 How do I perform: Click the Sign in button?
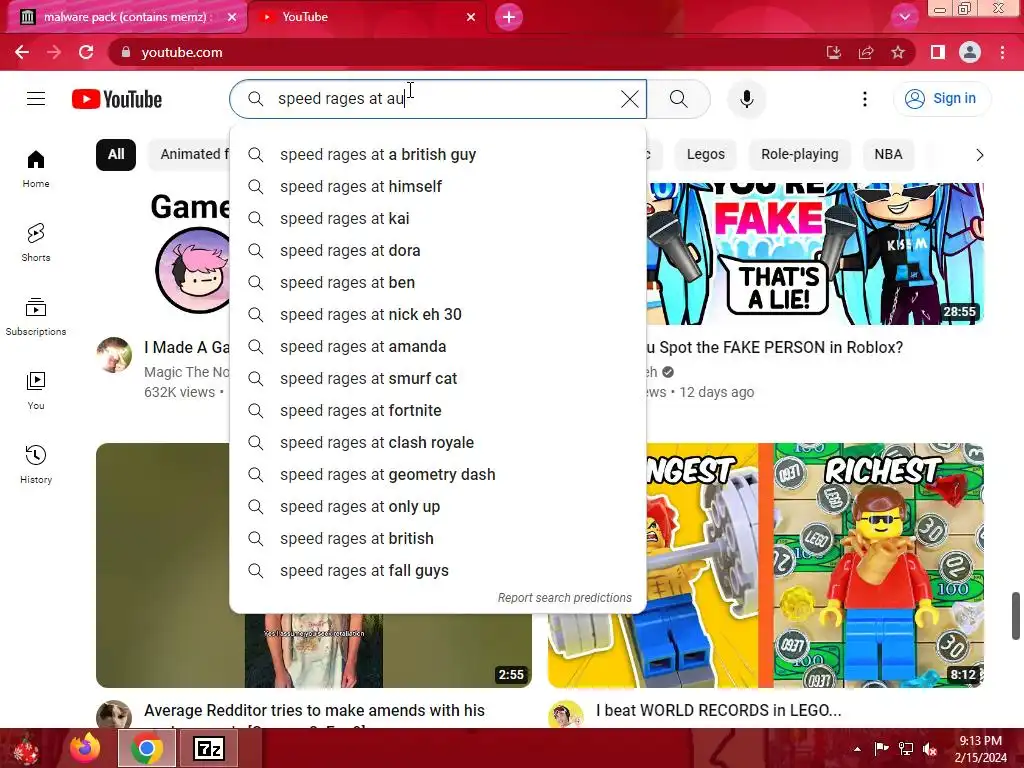(941, 99)
